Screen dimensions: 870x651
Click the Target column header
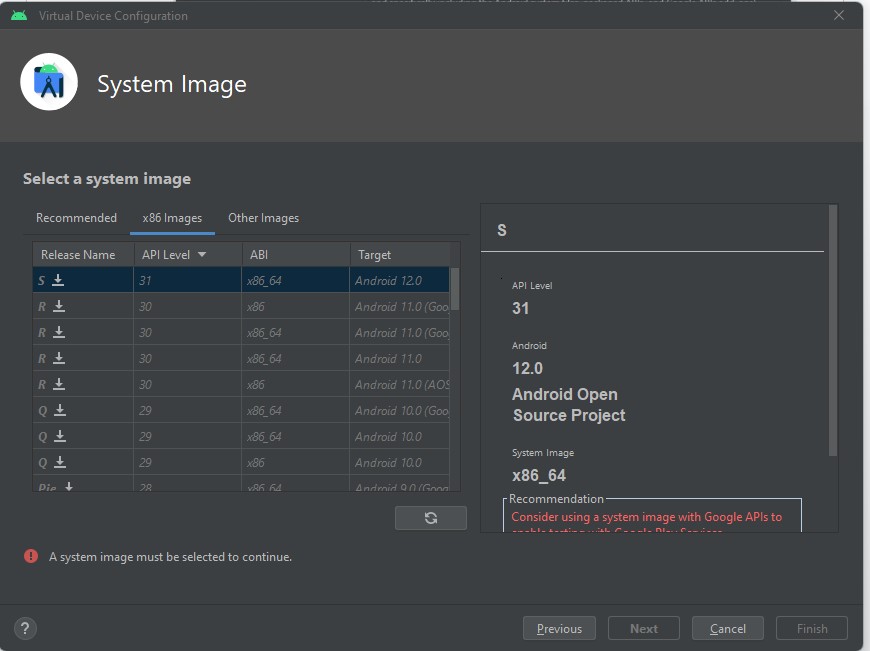pos(399,255)
